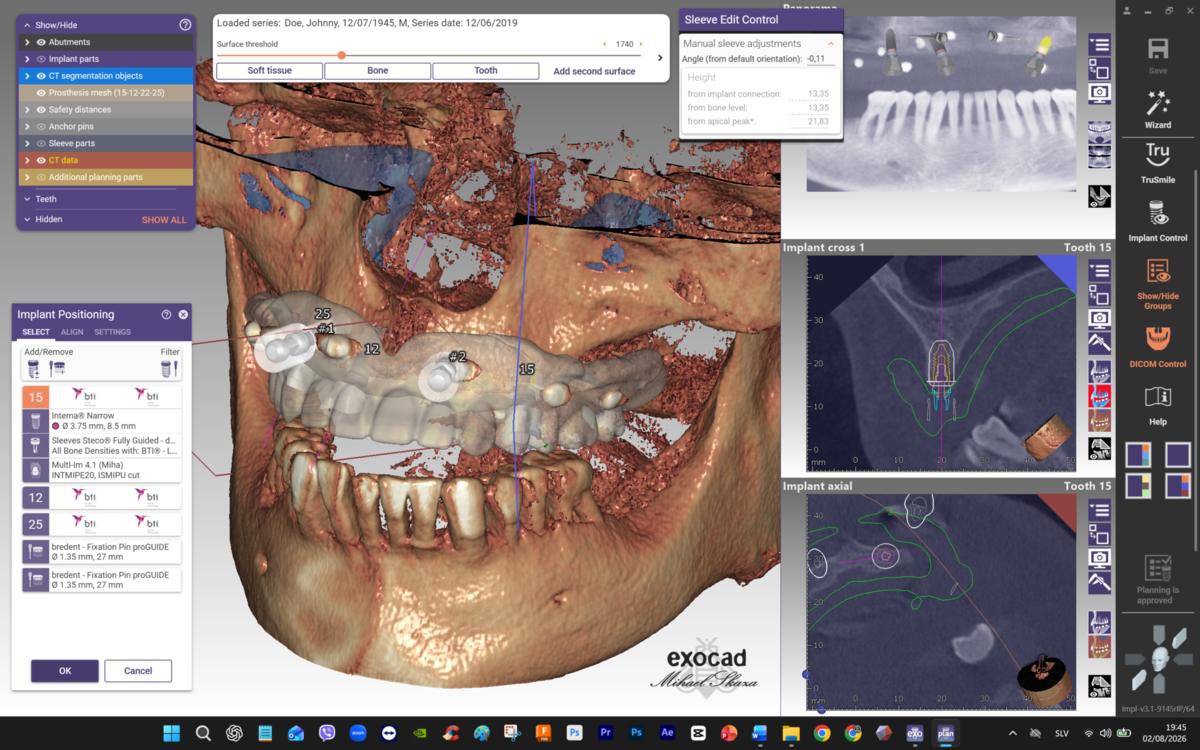Screen dimensions: 1200x750
Task: Toggle visibility of CT segmentation objects
Action: pyautogui.click(x=42, y=76)
